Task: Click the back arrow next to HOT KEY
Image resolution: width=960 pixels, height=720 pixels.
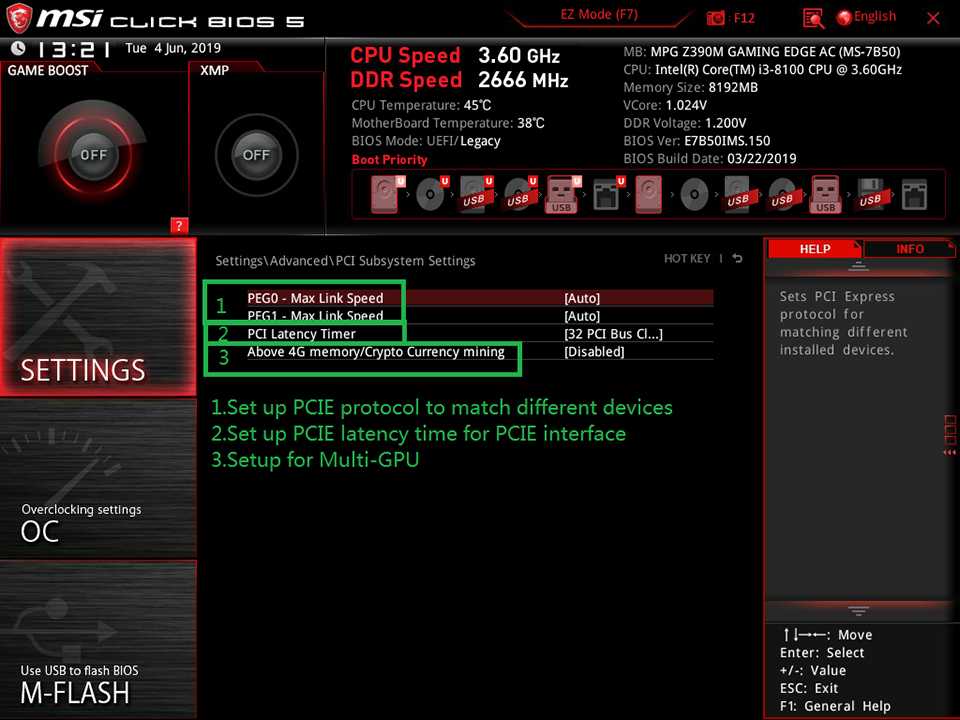Action: pyautogui.click(x=737, y=259)
